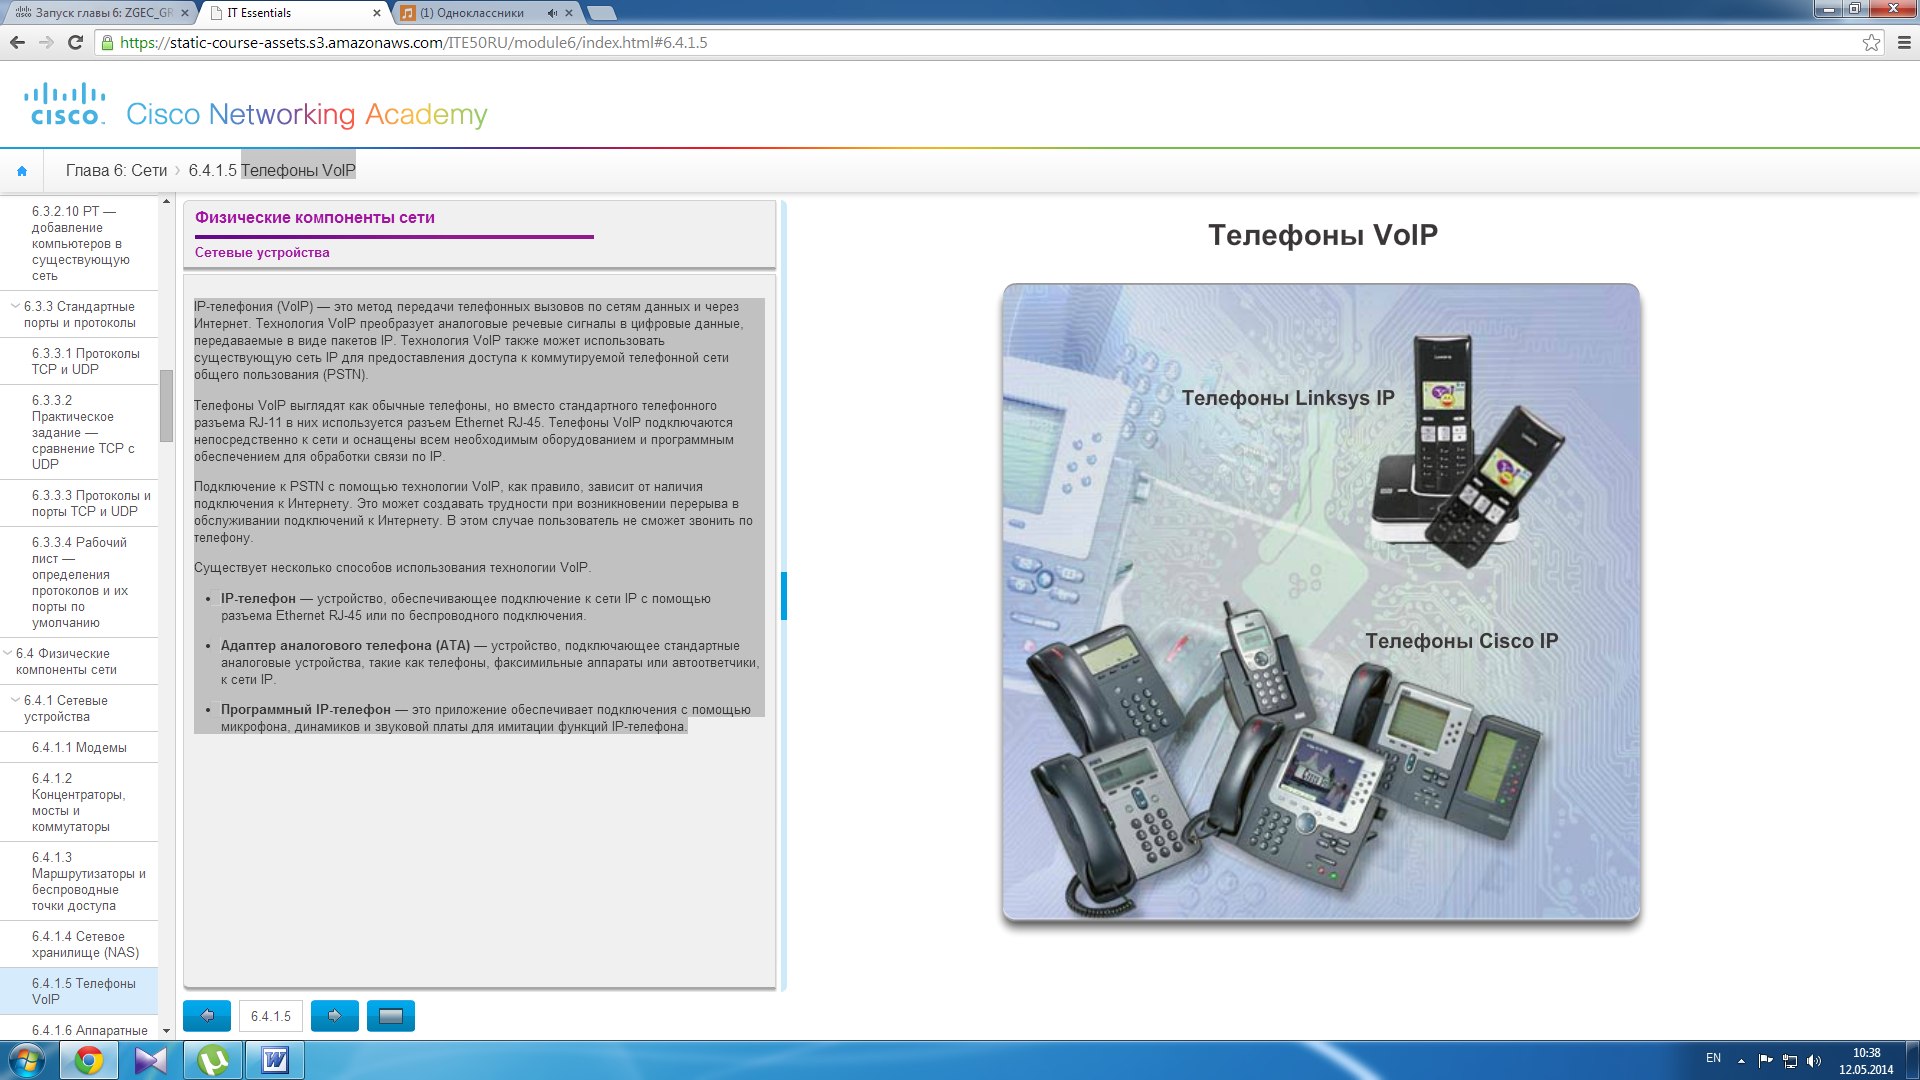The width and height of the screenshot is (1920, 1080).
Task: Open 6.4.1.3 Маршрутизаторы и беспроводные точки
Action: (80, 882)
